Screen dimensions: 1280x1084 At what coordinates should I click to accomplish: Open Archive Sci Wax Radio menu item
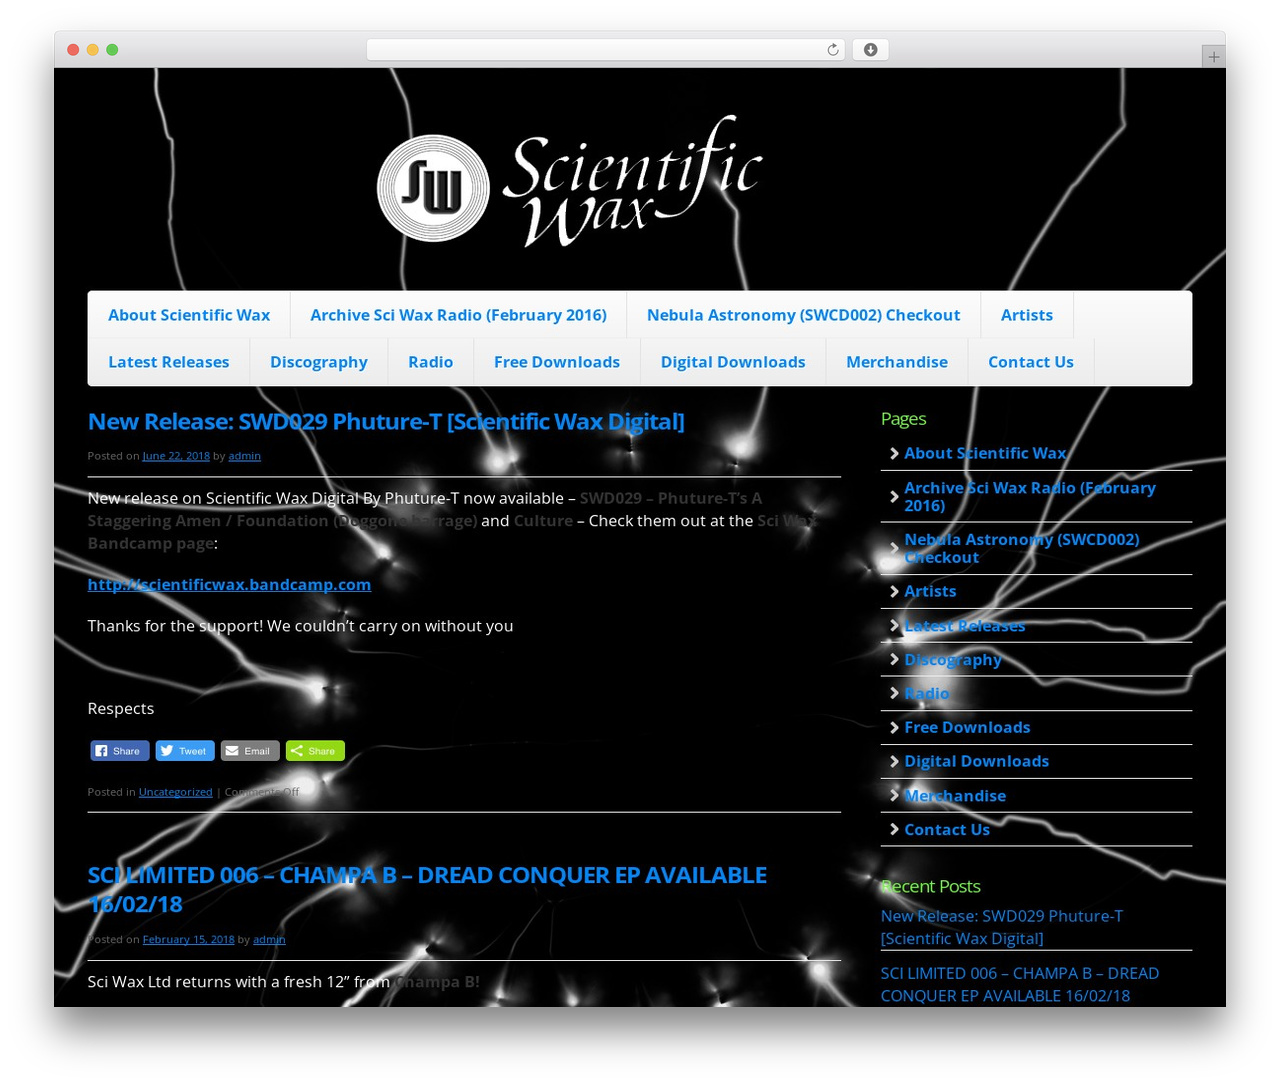pyautogui.click(x=458, y=315)
